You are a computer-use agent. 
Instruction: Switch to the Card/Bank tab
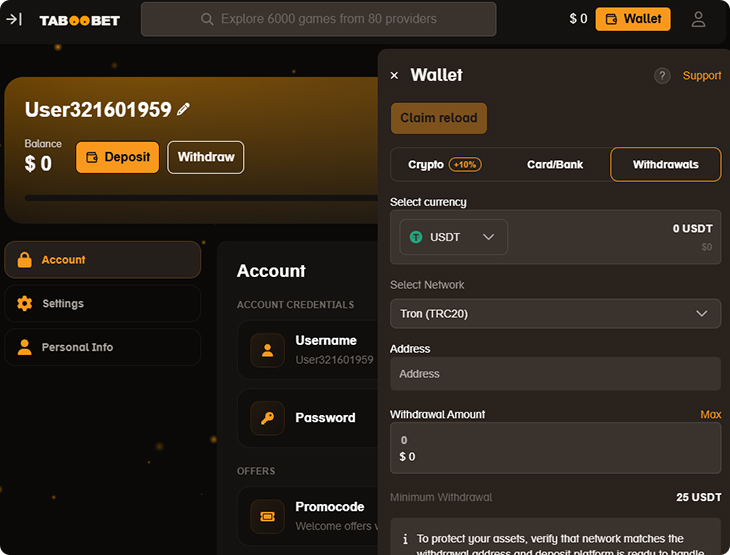[554, 164]
